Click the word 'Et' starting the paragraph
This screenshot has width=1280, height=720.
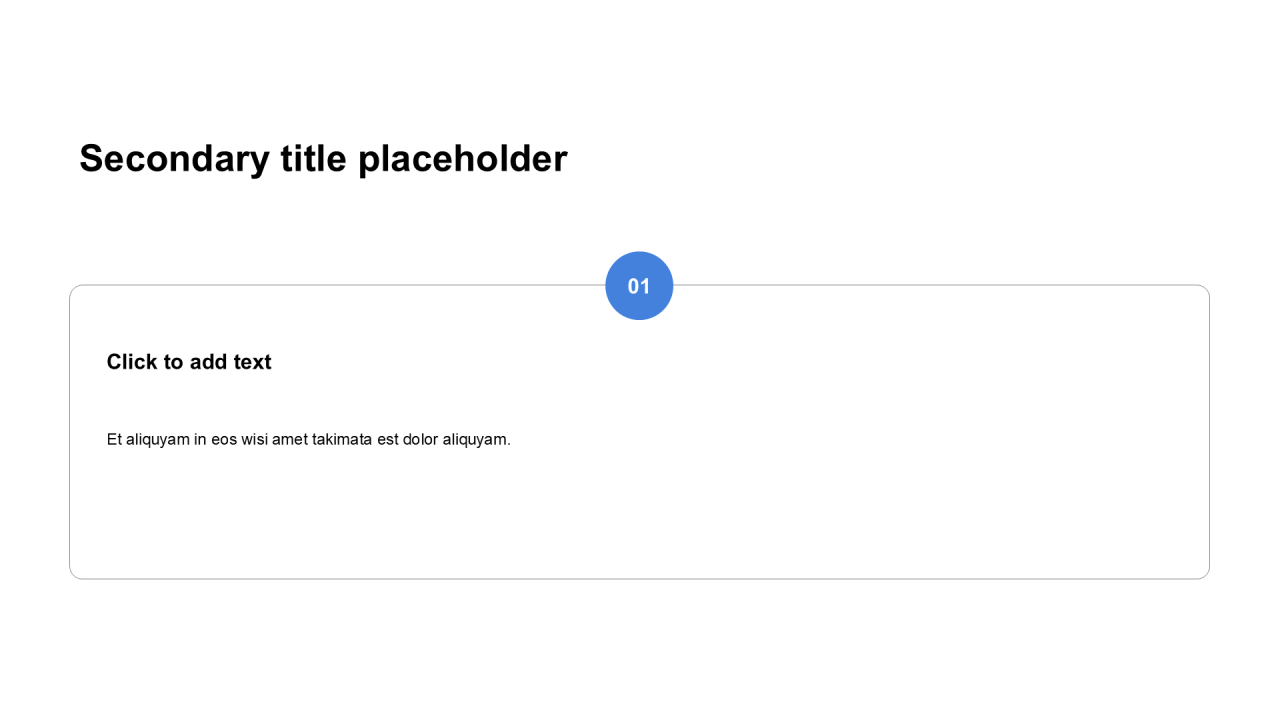coord(114,439)
